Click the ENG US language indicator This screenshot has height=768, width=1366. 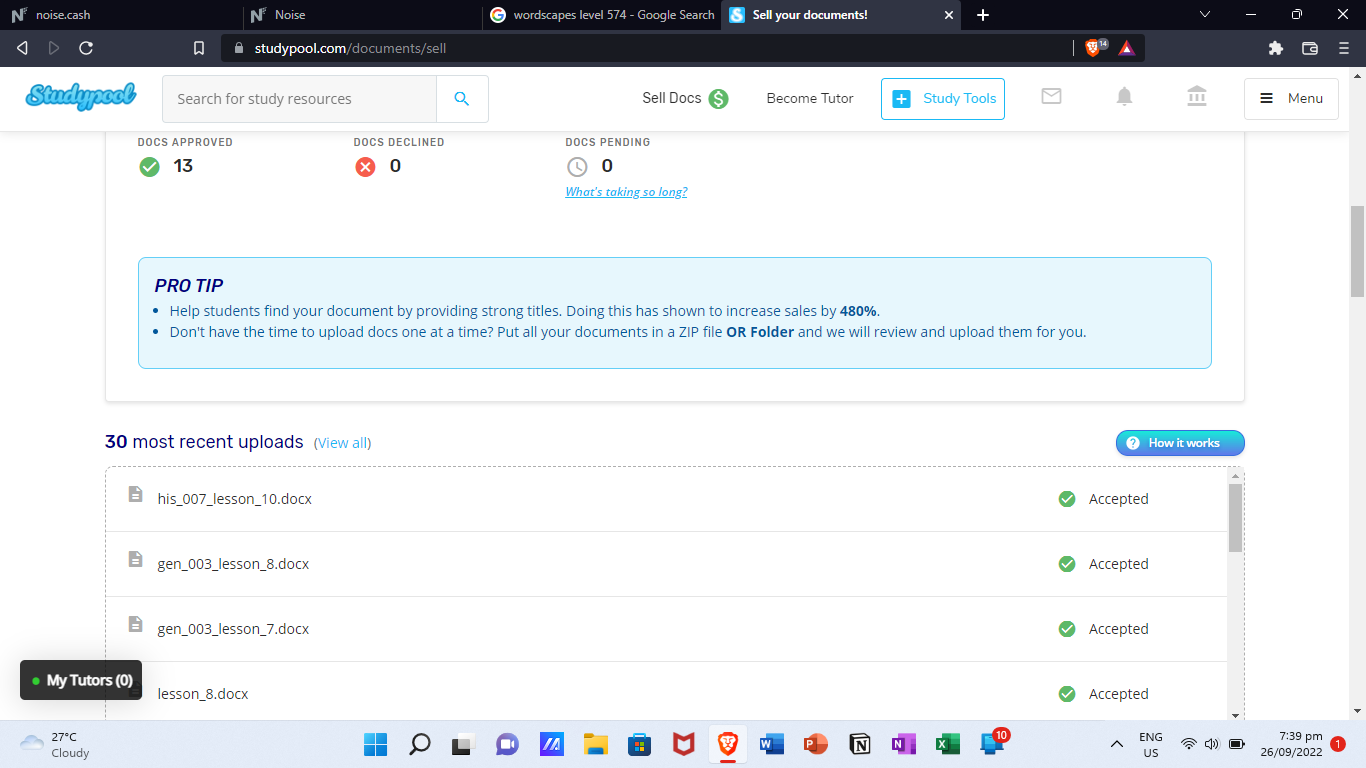[x=1151, y=744]
